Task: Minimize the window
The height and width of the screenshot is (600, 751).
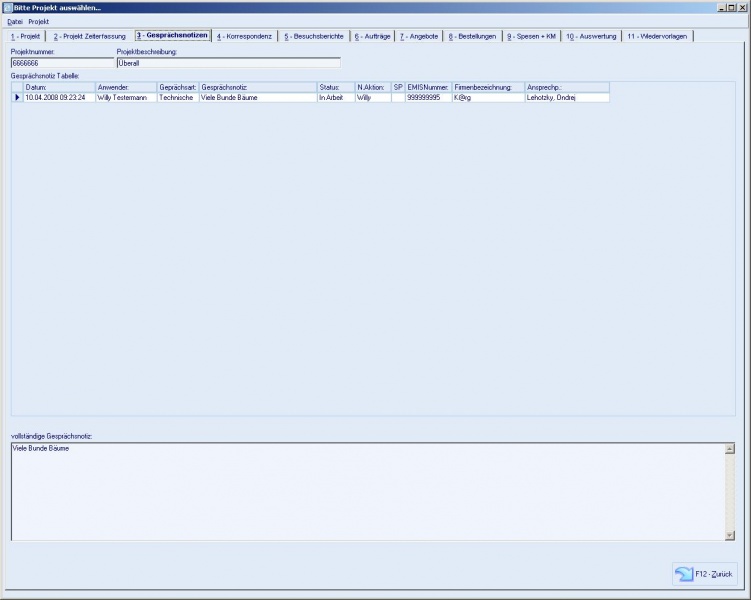Action: point(722,8)
